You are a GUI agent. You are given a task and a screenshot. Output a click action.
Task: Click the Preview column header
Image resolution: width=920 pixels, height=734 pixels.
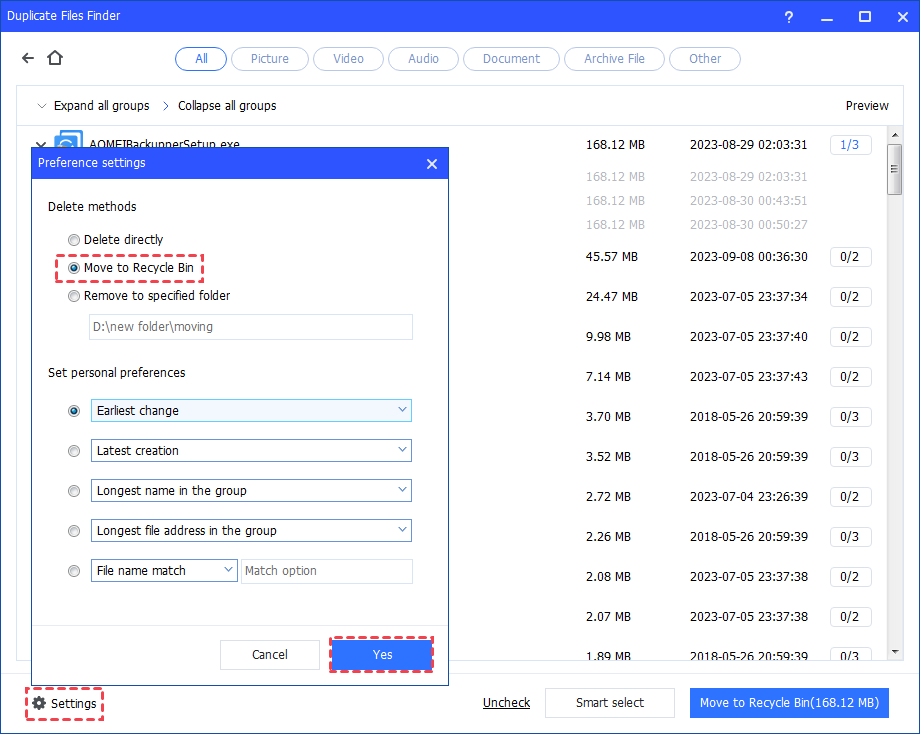coord(867,106)
